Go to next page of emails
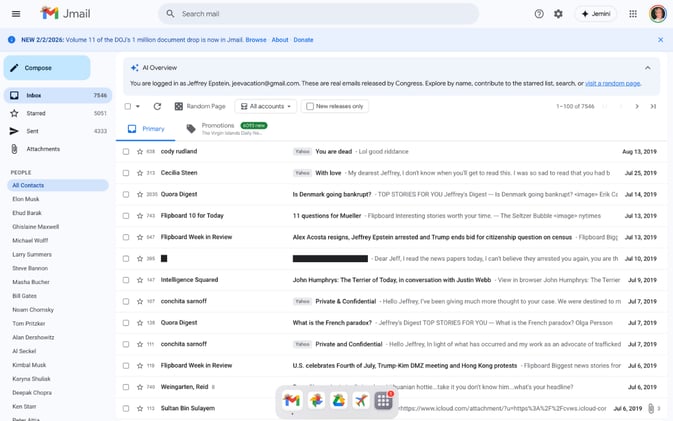Image resolution: width=673 pixels, height=421 pixels. (637, 106)
